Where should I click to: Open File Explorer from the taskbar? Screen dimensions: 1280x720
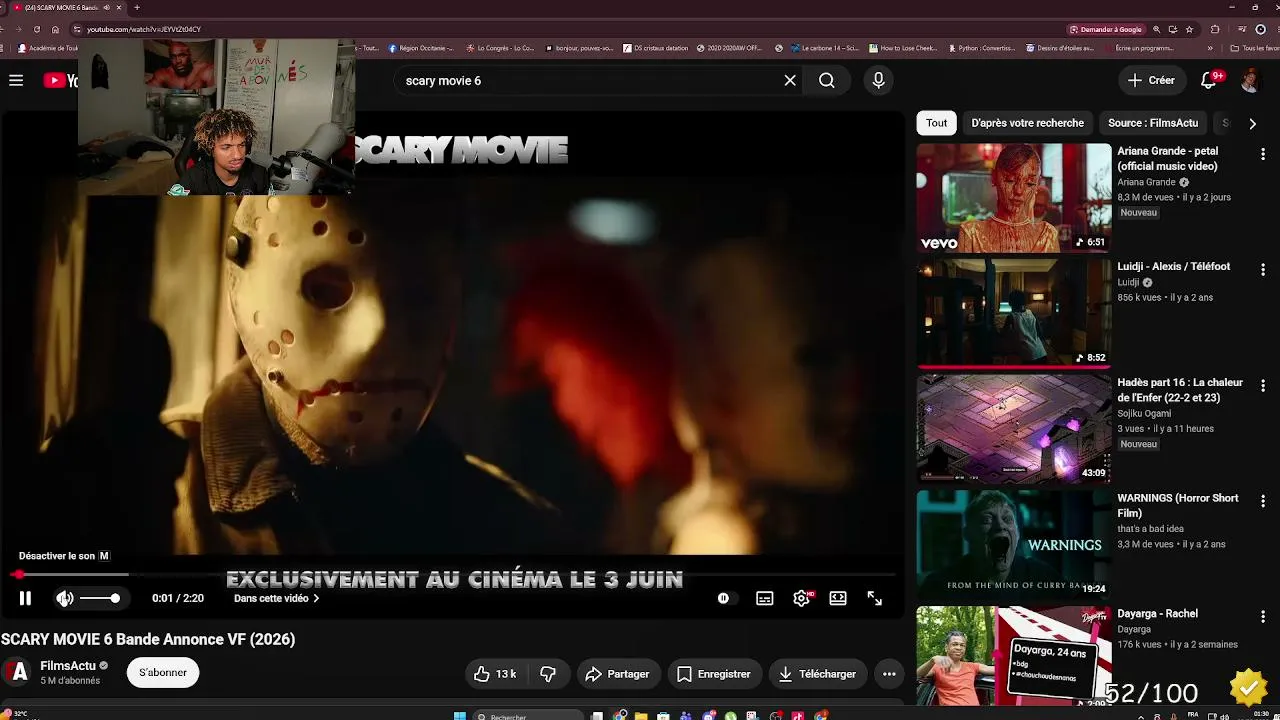click(x=640, y=716)
